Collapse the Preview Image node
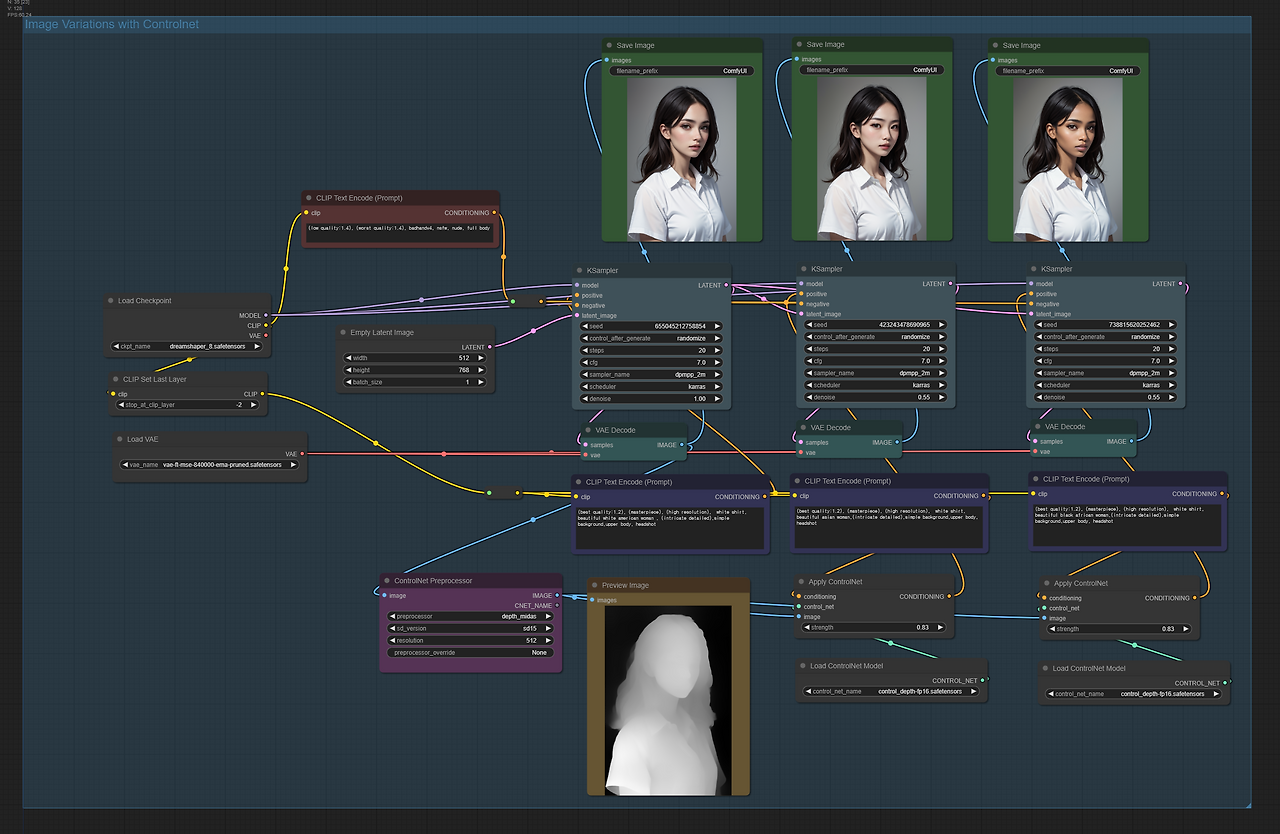This screenshot has height=834, width=1280. point(596,585)
